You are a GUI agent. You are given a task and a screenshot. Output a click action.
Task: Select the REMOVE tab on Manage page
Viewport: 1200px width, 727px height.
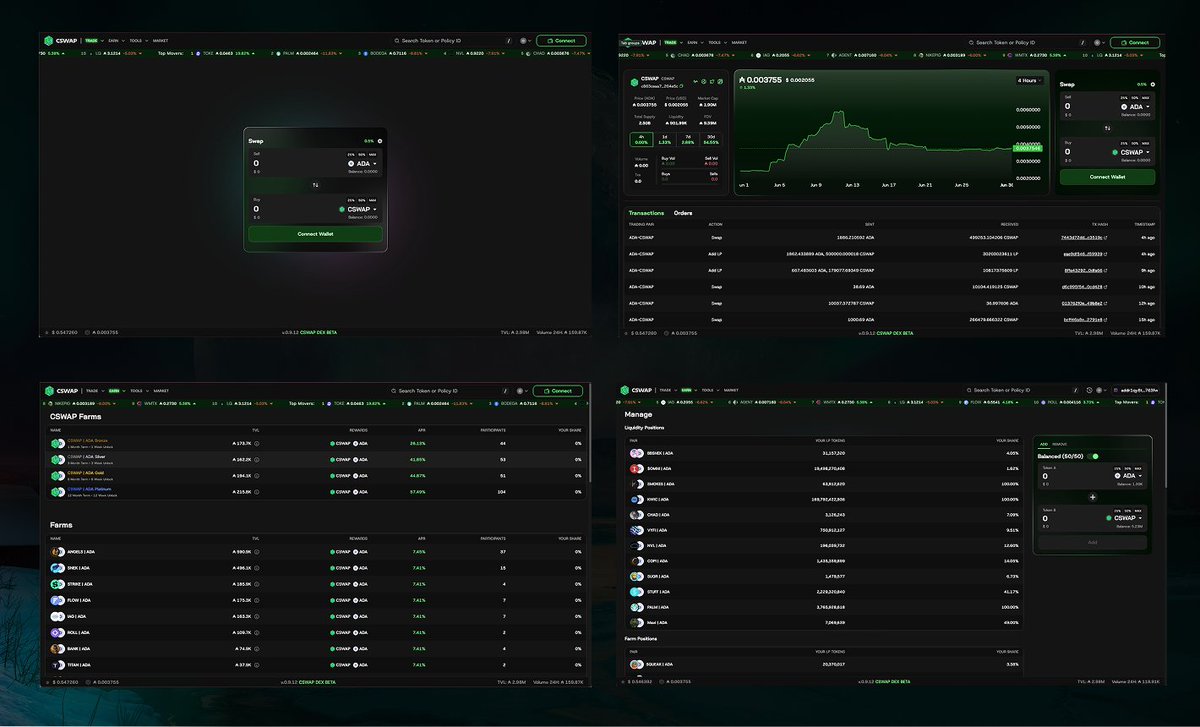pyautogui.click(x=1060, y=443)
